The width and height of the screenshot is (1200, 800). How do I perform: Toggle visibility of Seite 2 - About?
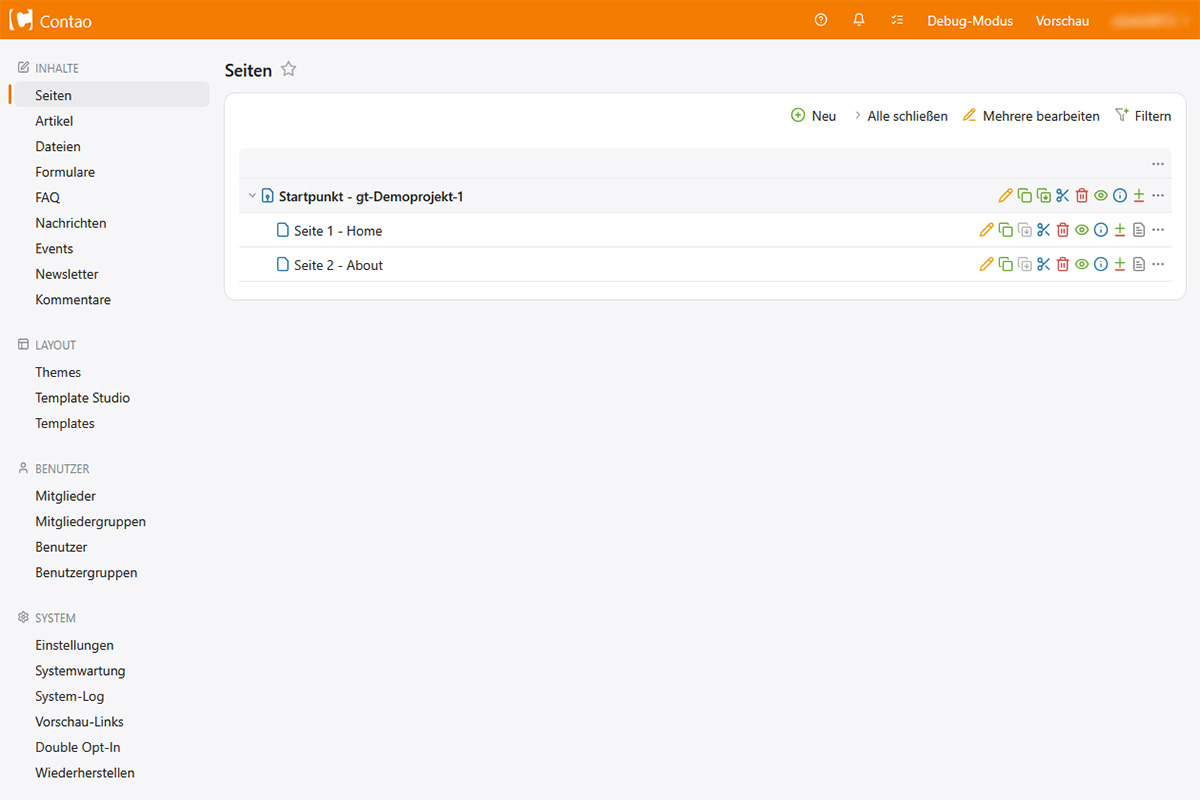pyautogui.click(x=1082, y=264)
